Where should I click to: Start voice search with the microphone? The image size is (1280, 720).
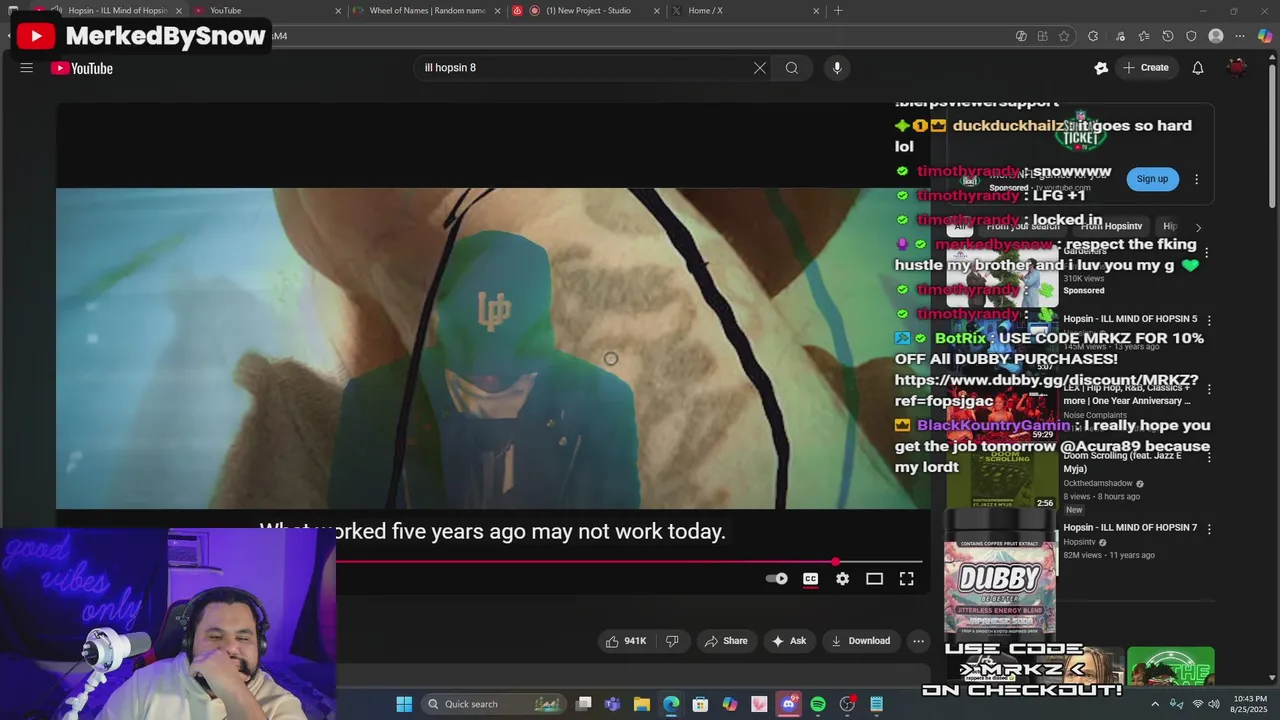(x=837, y=68)
